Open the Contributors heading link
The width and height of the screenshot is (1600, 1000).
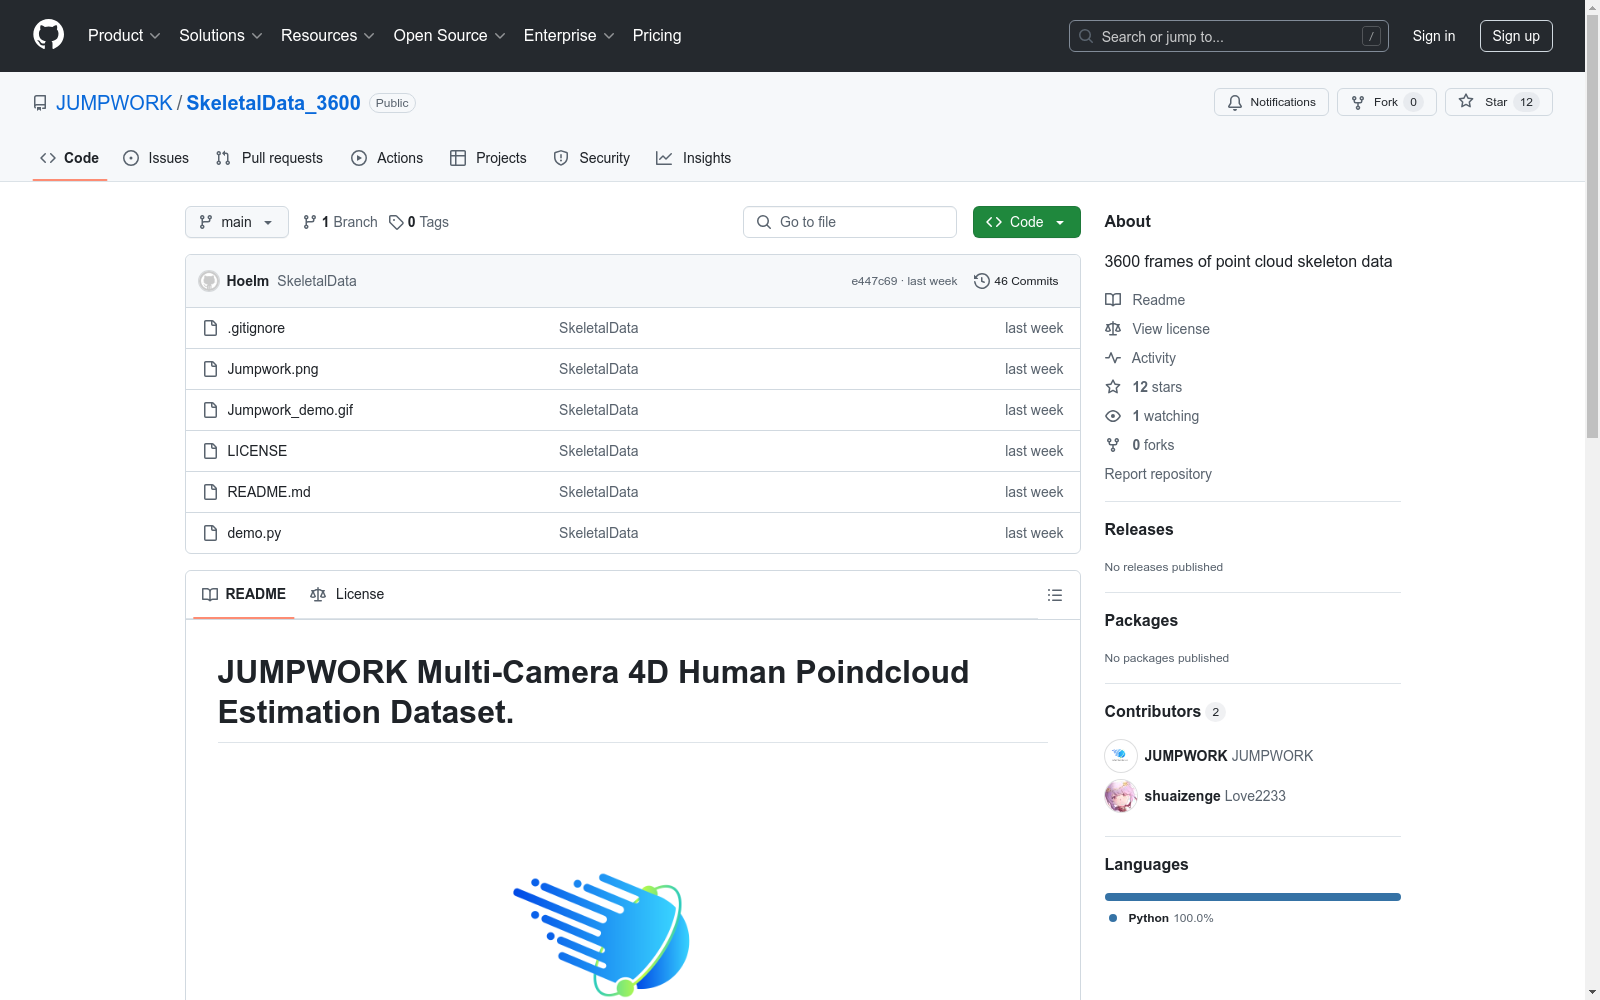[1165, 711]
